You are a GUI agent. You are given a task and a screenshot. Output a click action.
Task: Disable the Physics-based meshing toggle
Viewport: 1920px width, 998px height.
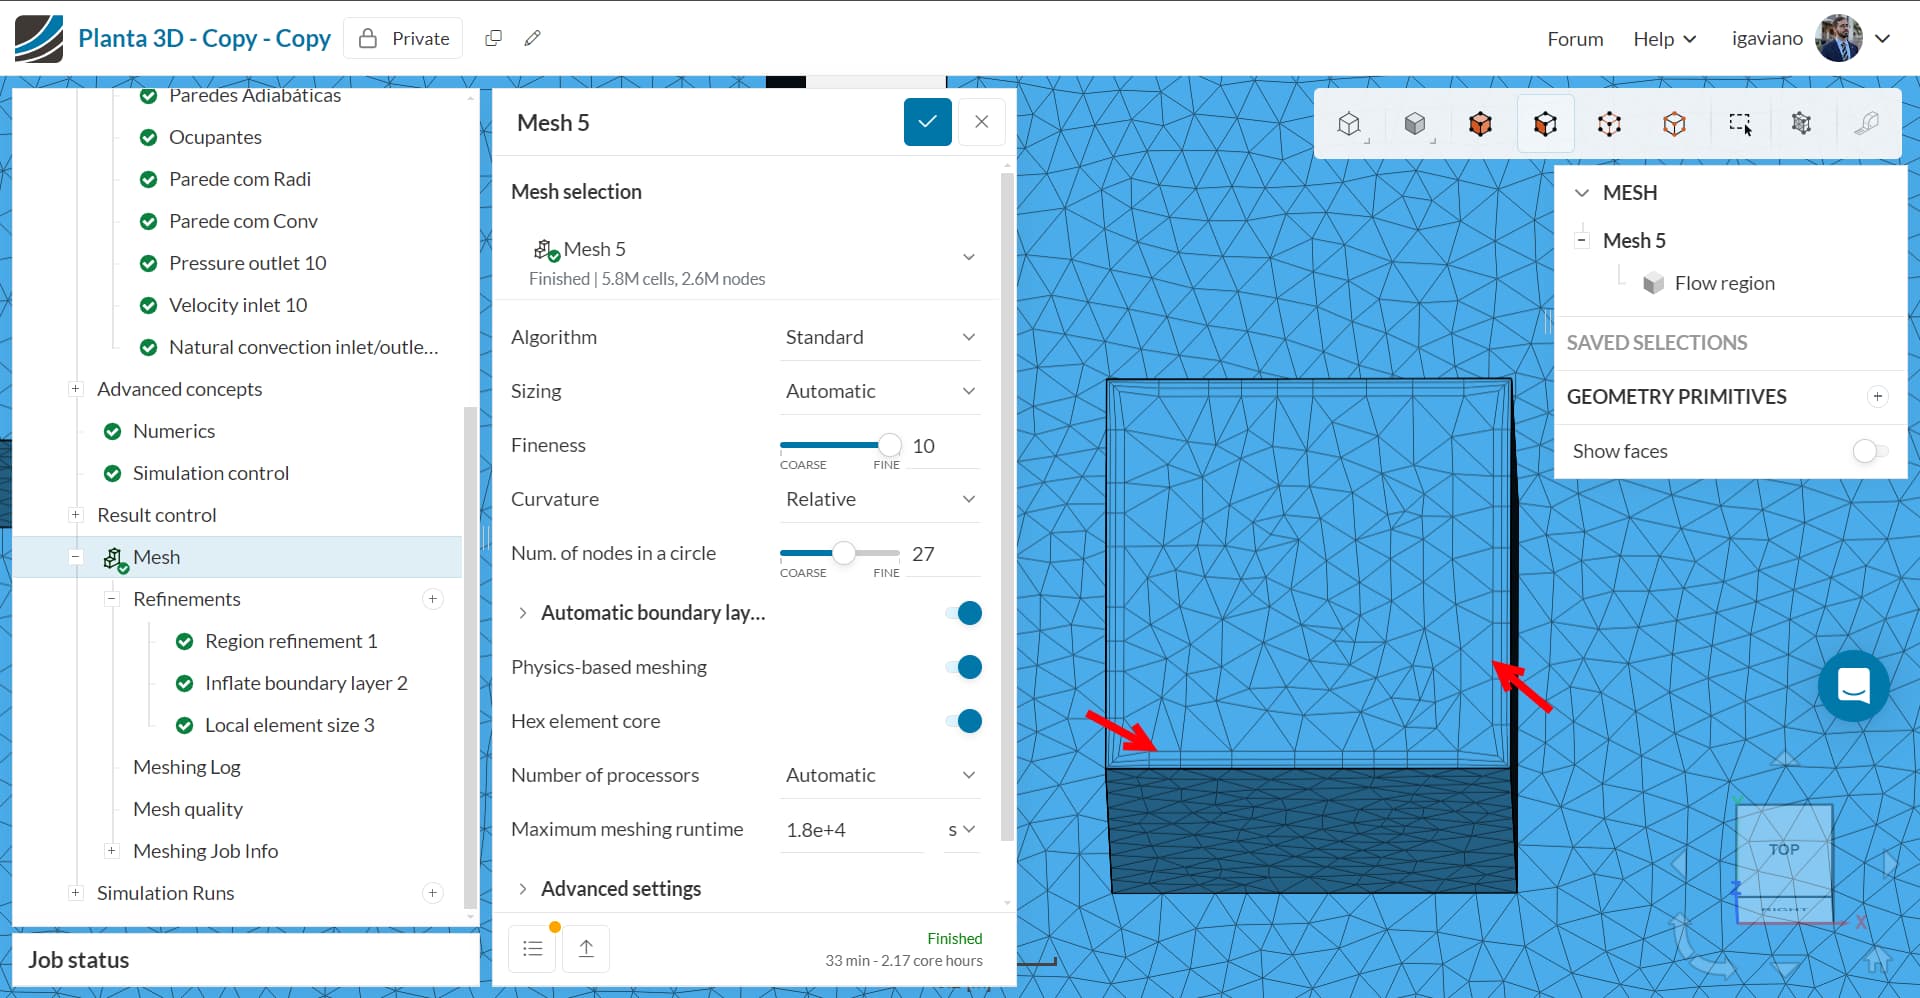[x=963, y=667]
